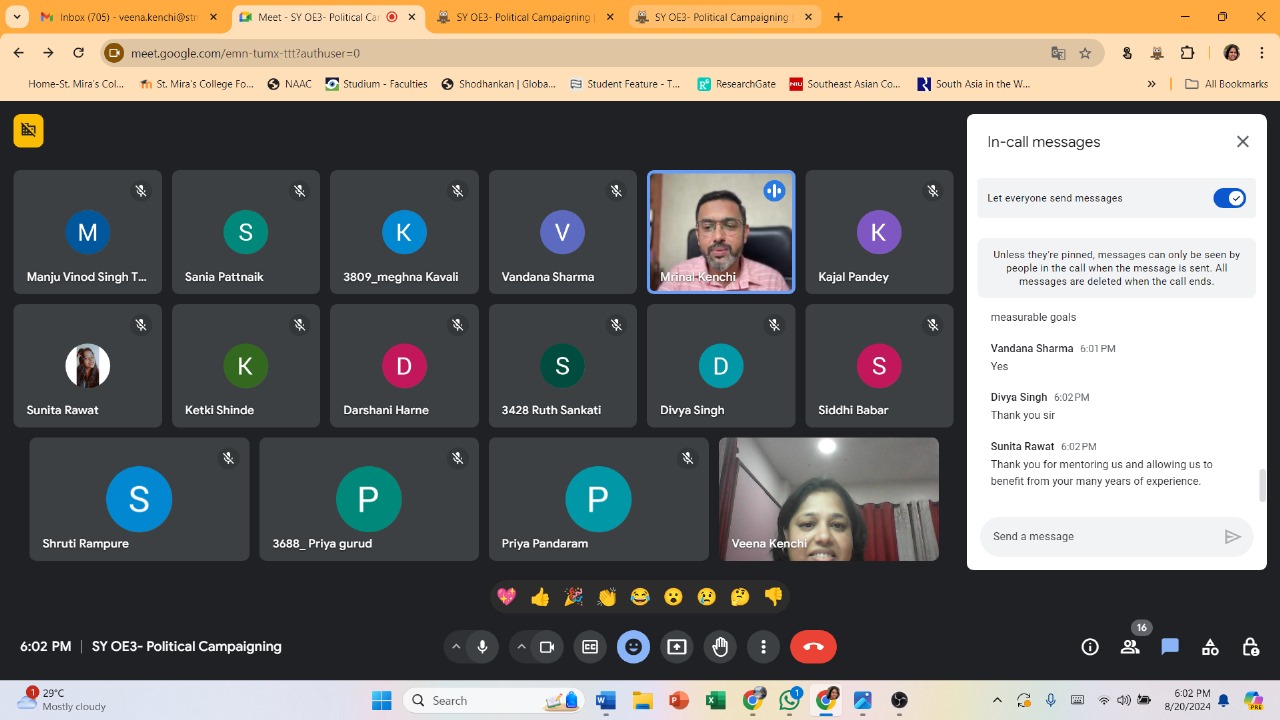Viewport: 1280px width, 720px height.
Task: Show hidden bookmarks overflow chevron
Action: click(x=1151, y=84)
